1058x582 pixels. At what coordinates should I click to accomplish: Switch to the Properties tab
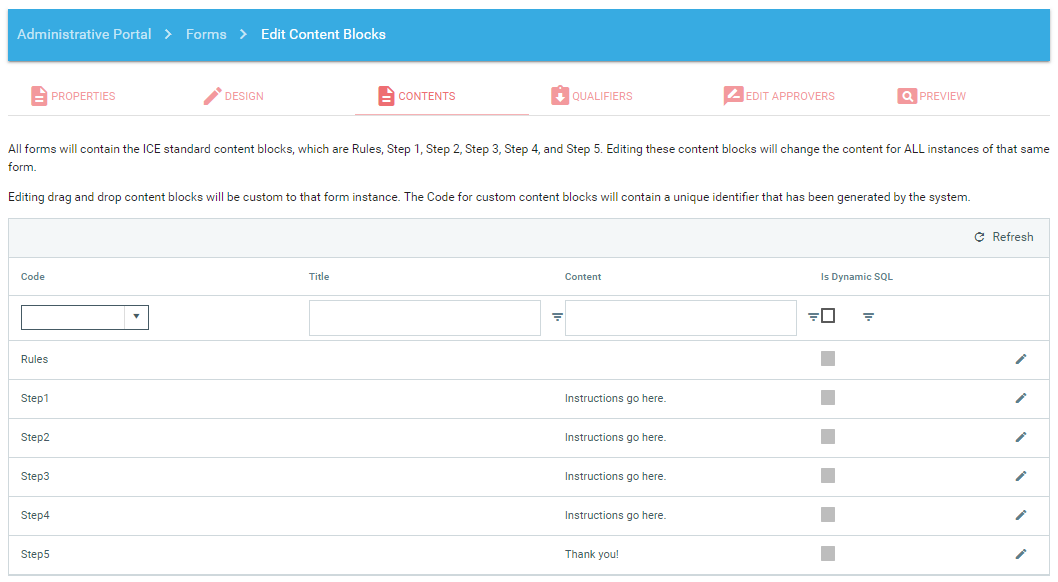[73, 96]
